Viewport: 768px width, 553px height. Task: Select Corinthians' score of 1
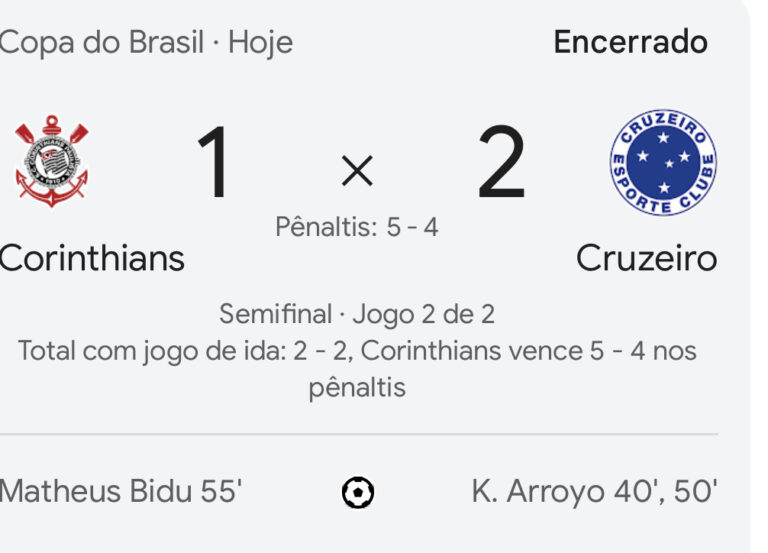[x=215, y=165]
